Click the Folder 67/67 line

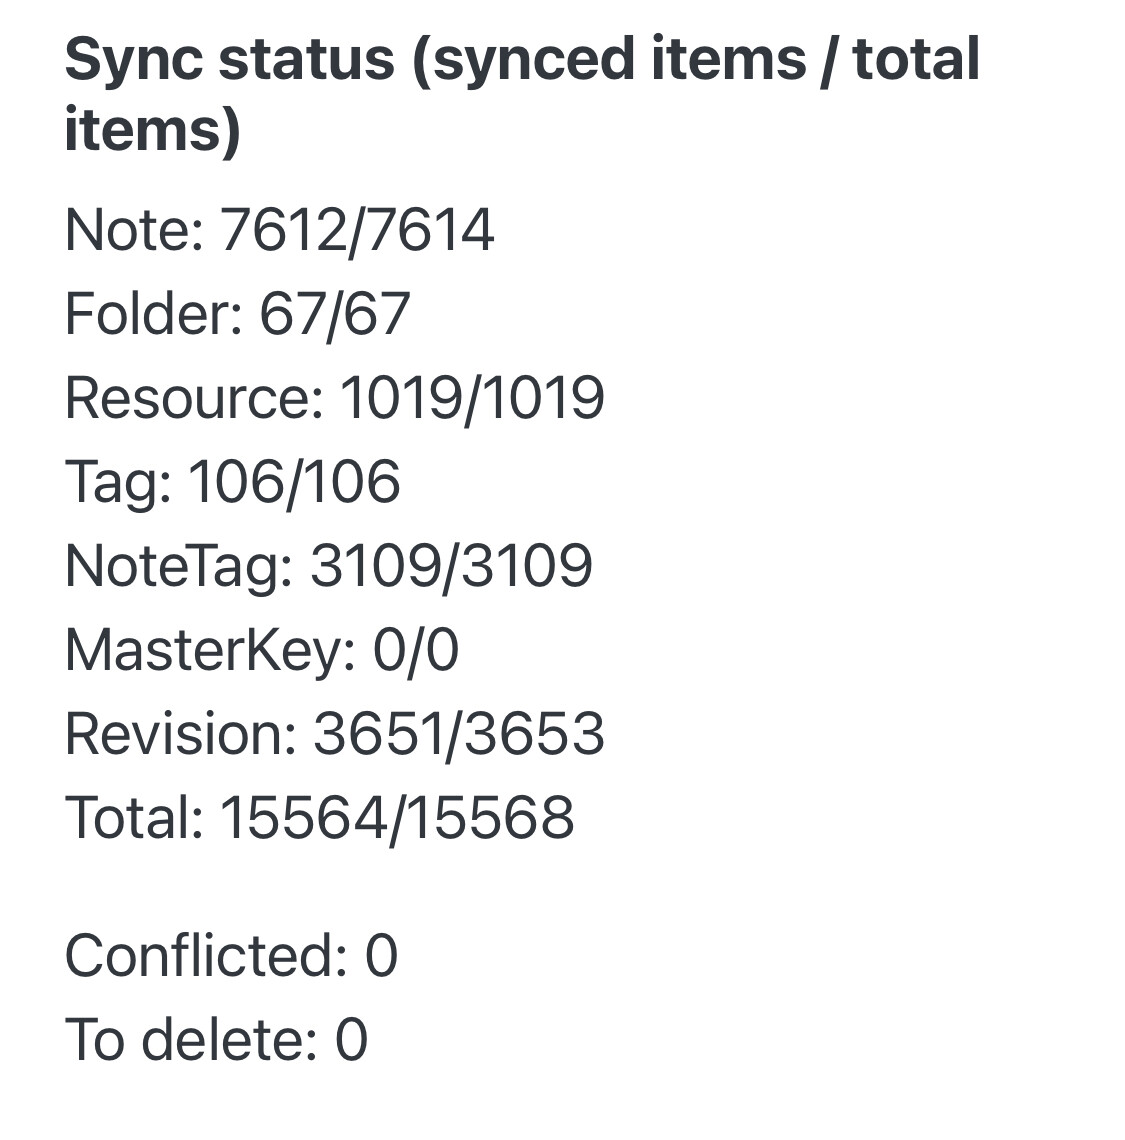[238, 313]
